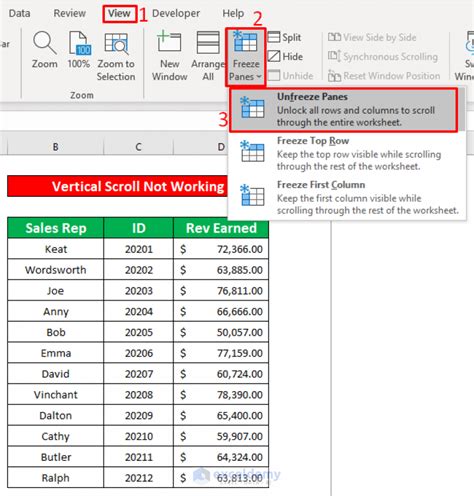The image size is (474, 496).
Task: Click the Zoom magnifier icon
Action: click(x=44, y=43)
